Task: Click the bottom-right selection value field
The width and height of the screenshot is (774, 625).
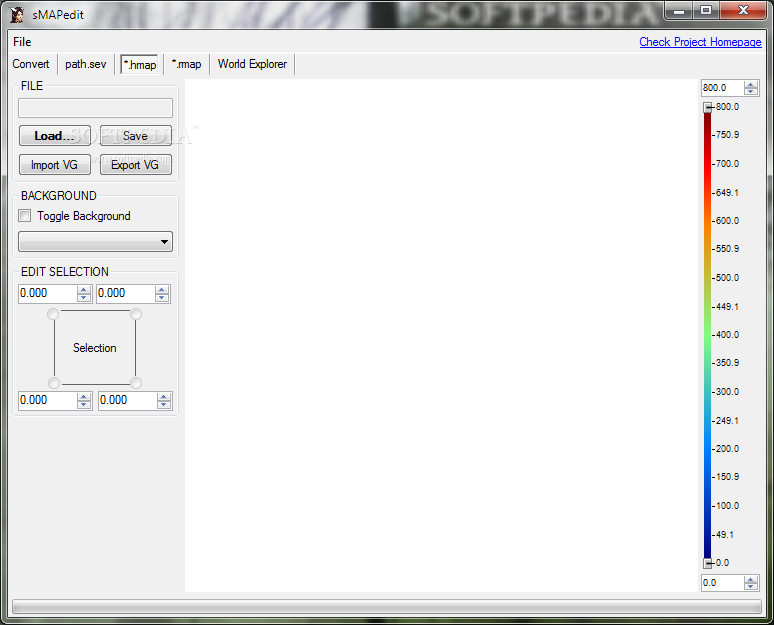Action: click(127, 400)
